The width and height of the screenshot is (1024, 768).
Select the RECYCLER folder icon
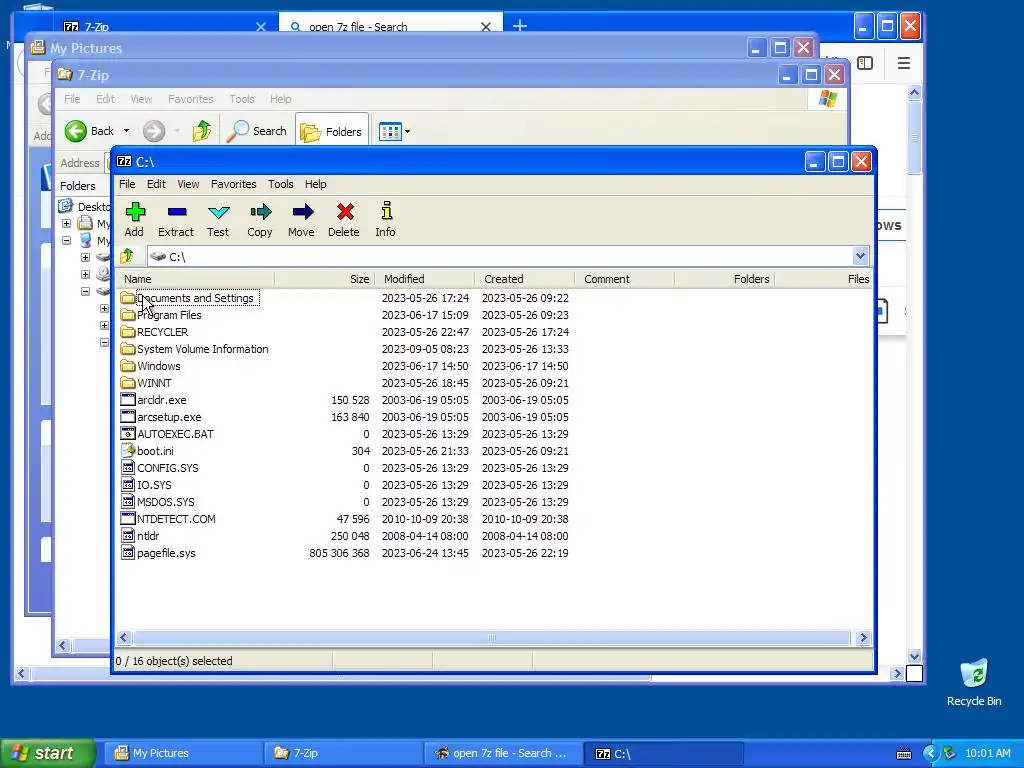128,332
